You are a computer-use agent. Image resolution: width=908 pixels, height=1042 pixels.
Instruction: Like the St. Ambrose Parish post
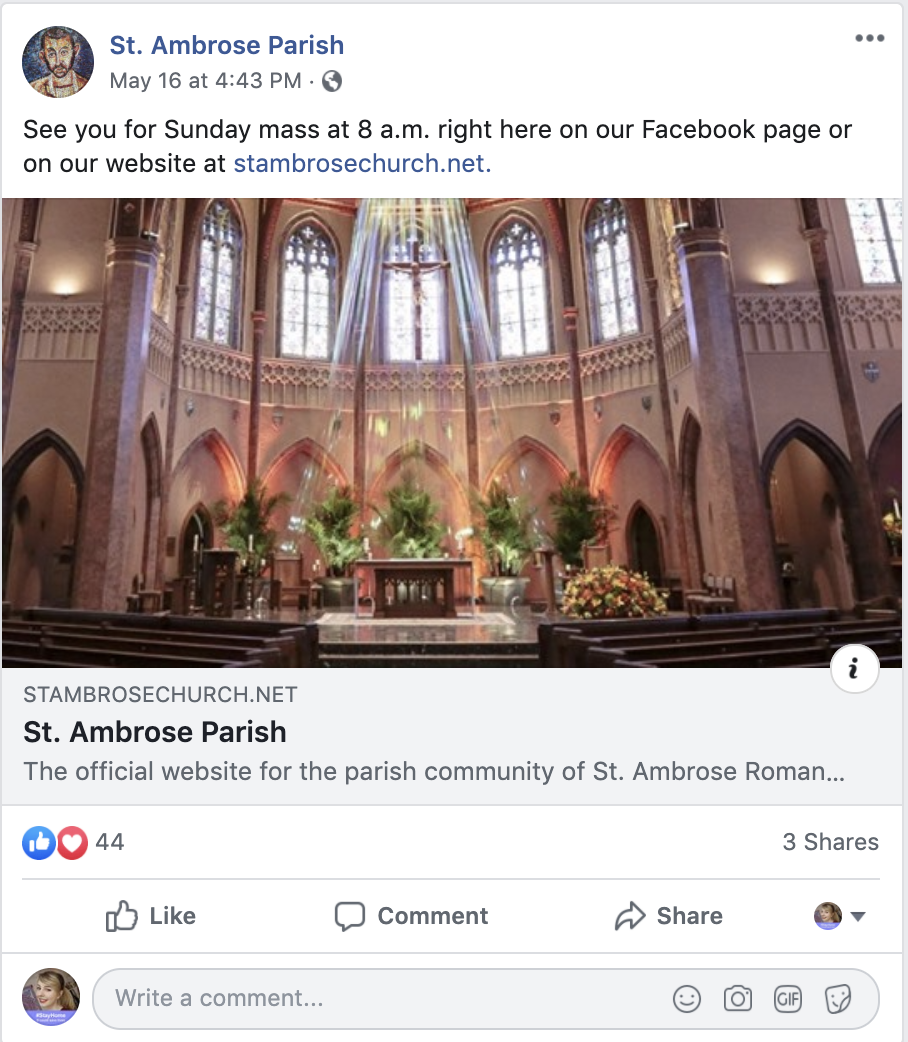tap(151, 916)
